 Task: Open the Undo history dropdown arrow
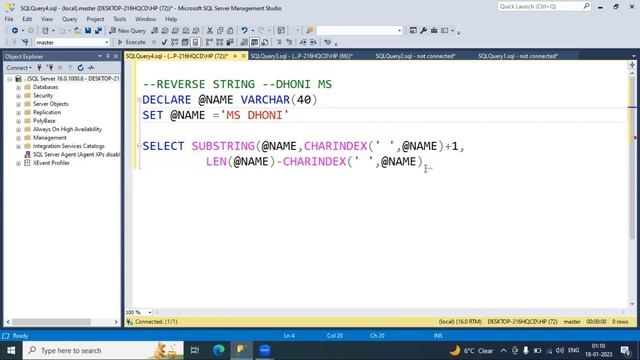[253, 31]
